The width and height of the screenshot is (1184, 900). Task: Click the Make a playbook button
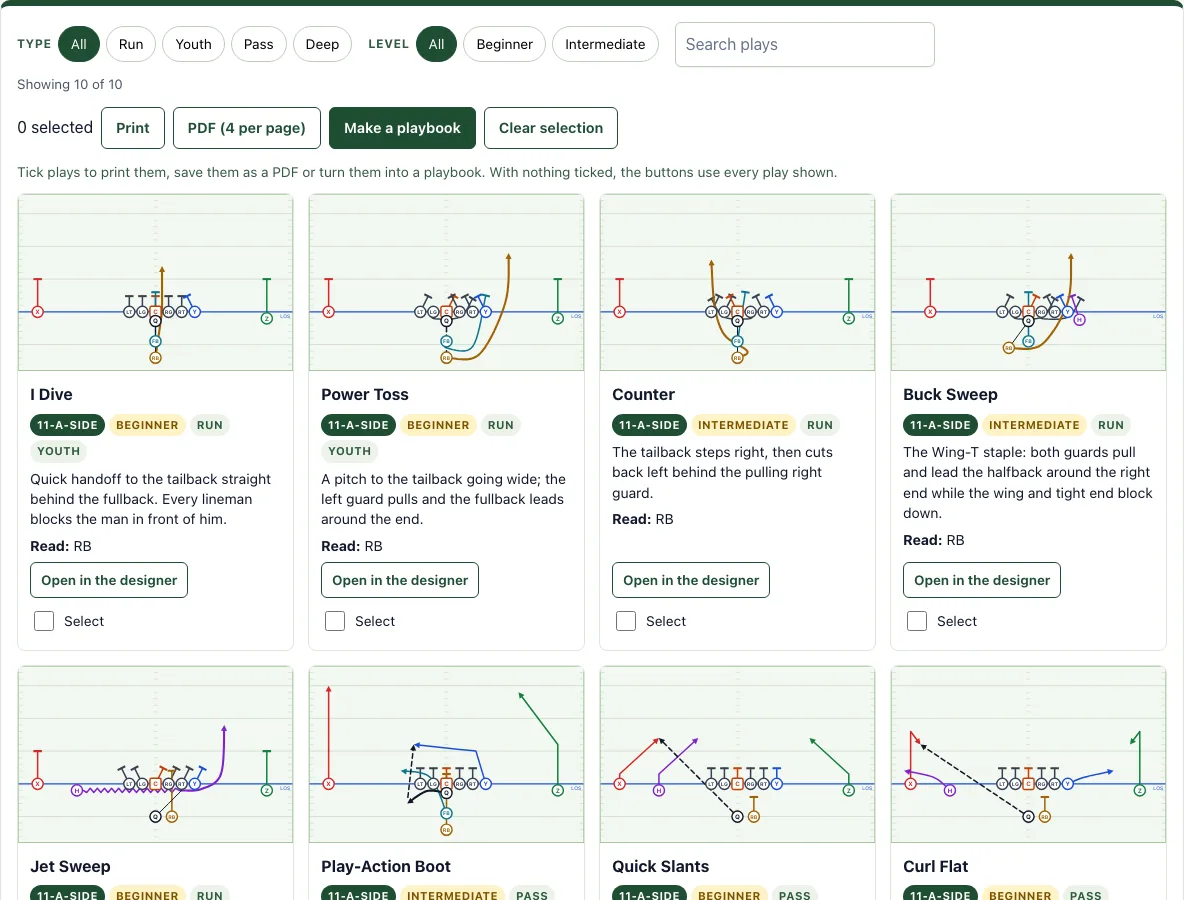(x=402, y=128)
